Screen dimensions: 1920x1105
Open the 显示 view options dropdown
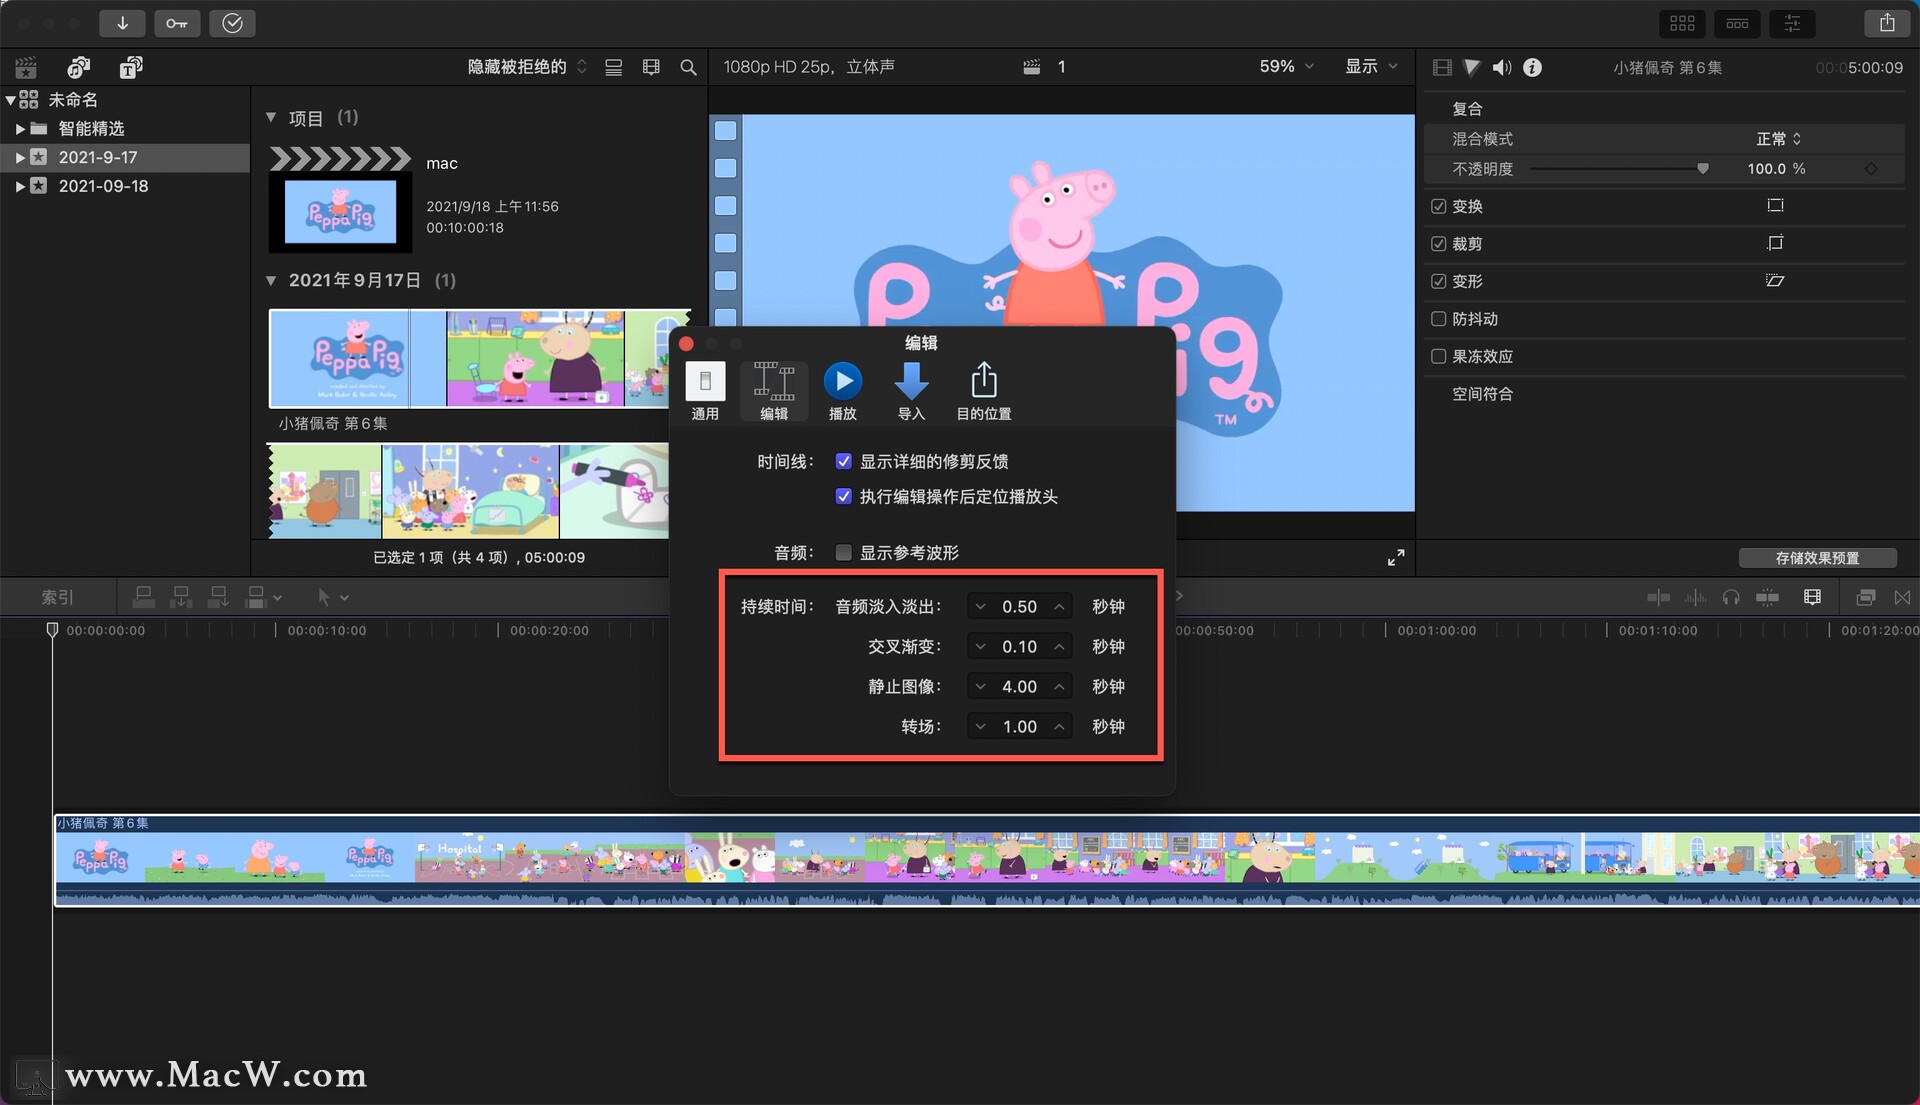pos(1371,66)
